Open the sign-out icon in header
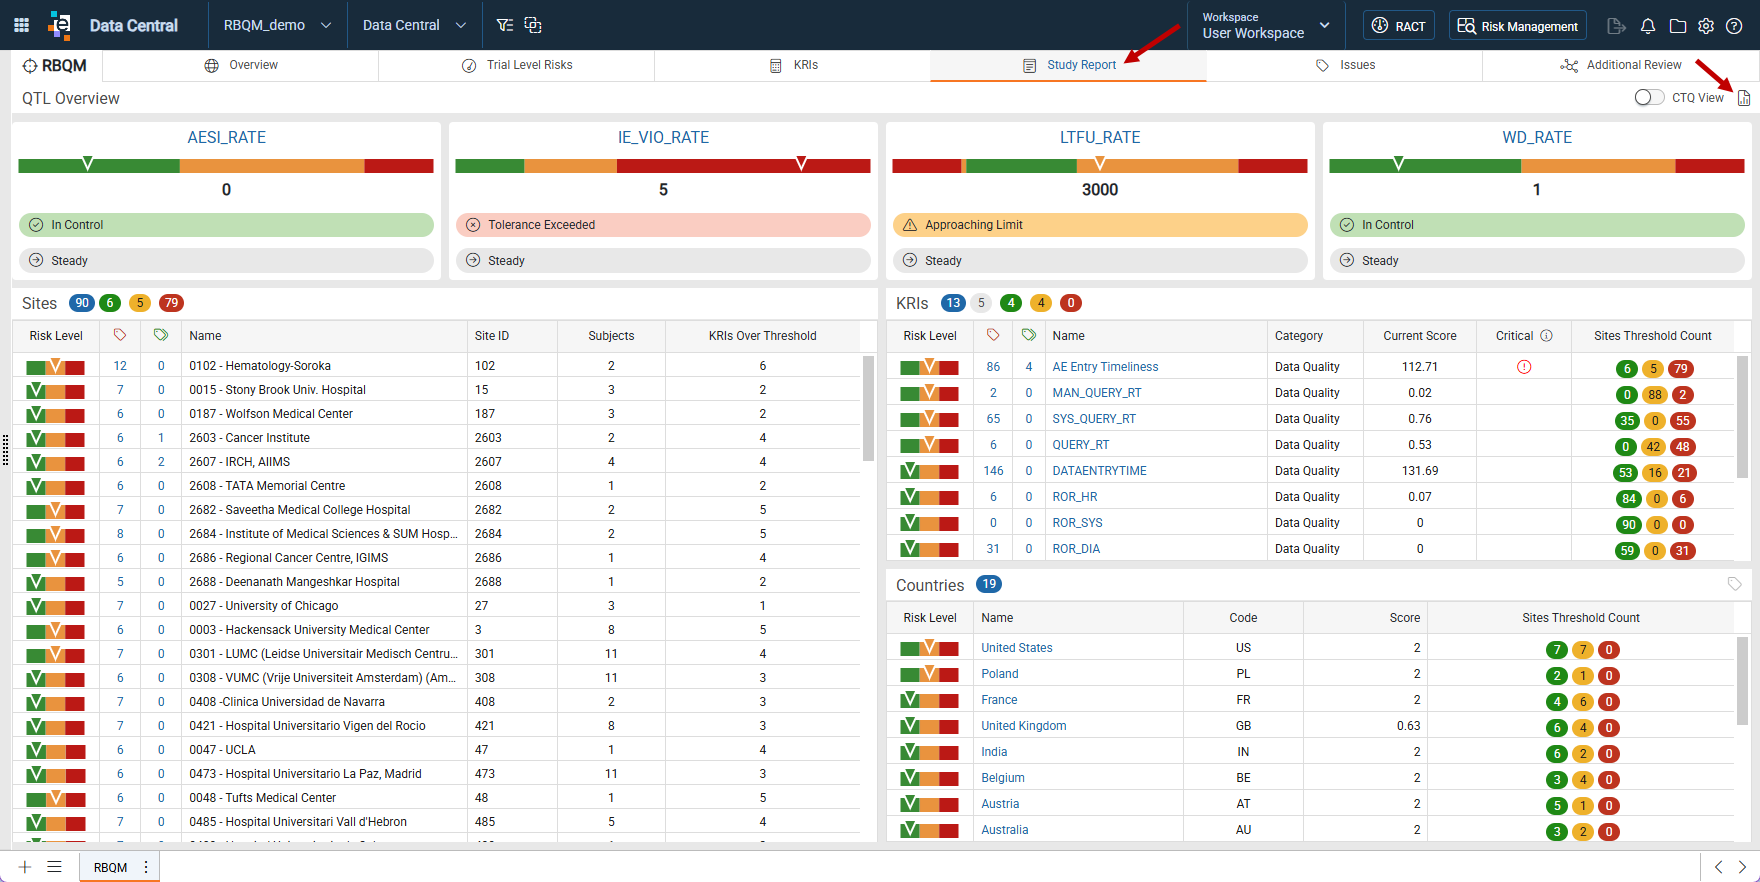Viewport: 1760px width, 882px height. point(1616,26)
